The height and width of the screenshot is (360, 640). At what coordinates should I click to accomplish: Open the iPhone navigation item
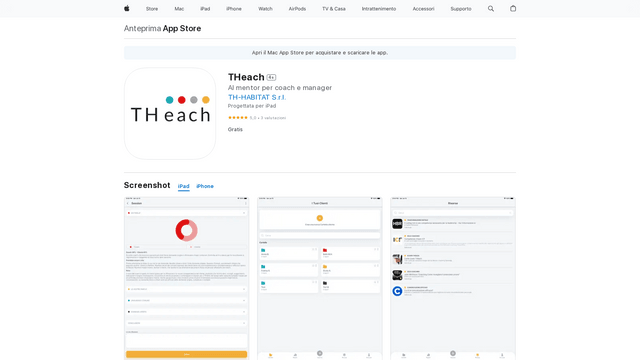234,9
